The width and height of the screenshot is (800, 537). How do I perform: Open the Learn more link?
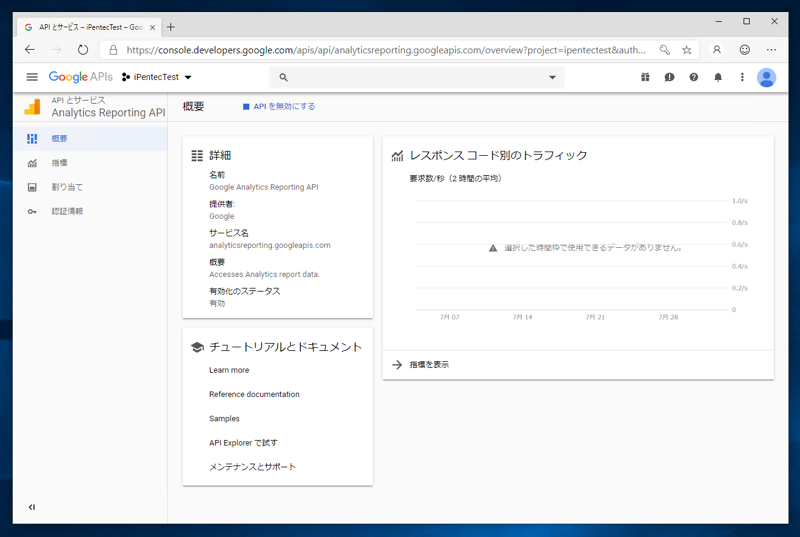pyautogui.click(x=229, y=370)
